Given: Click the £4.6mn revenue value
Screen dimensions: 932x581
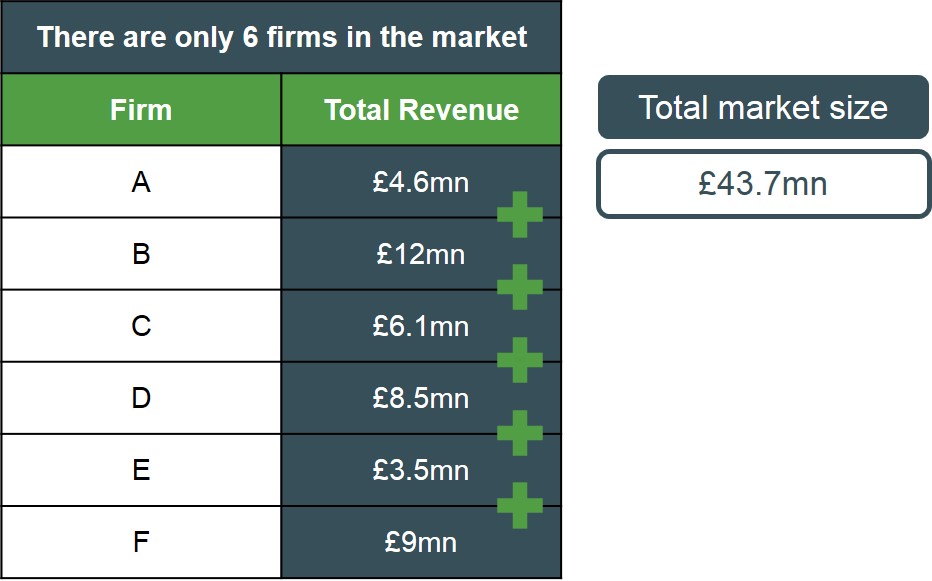Looking at the screenshot, I should tap(420, 182).
